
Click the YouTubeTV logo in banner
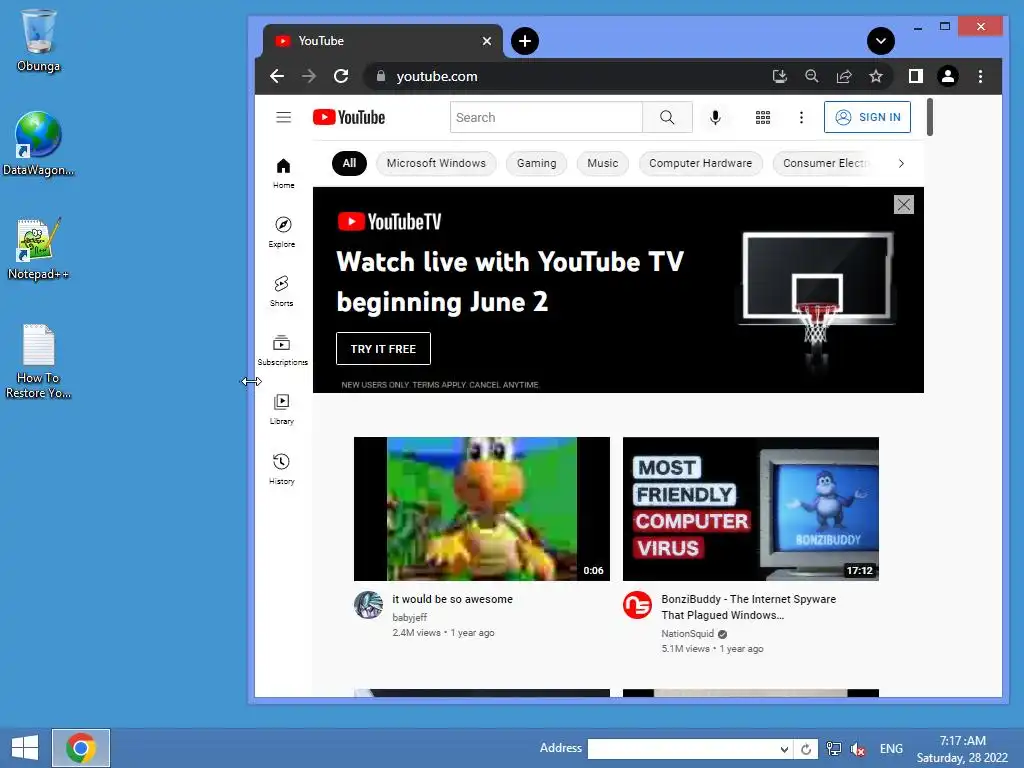point(389,222)
